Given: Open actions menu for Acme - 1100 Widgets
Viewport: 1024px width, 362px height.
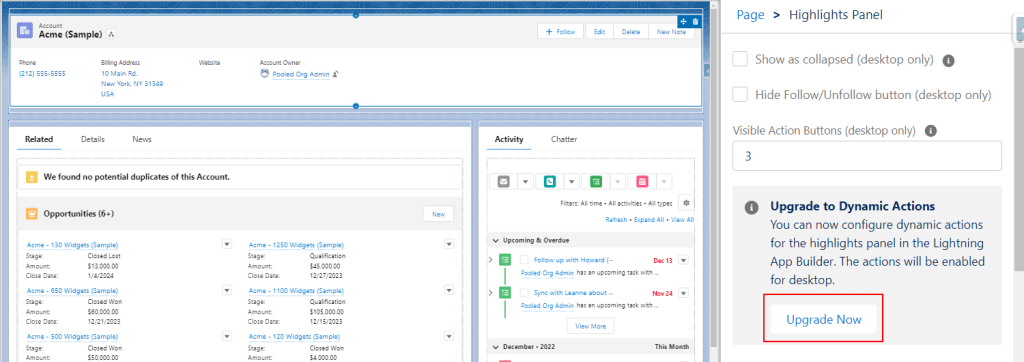Looking at the screenshot, I should click(x=449, y=290).
